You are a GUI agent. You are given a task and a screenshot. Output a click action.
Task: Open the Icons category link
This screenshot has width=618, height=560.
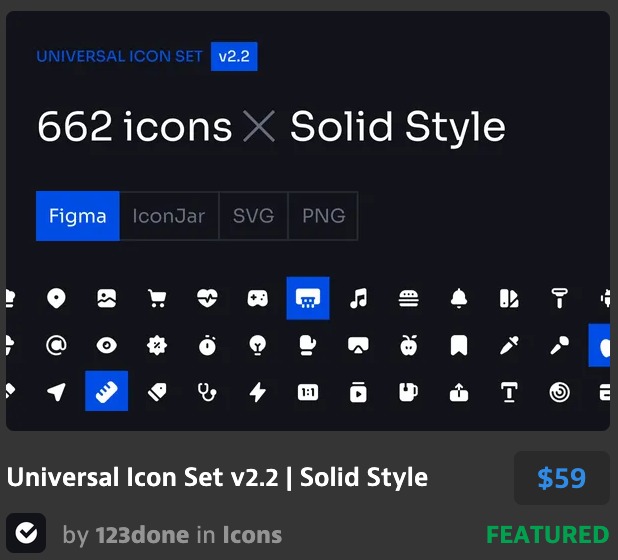click(252, 535)
